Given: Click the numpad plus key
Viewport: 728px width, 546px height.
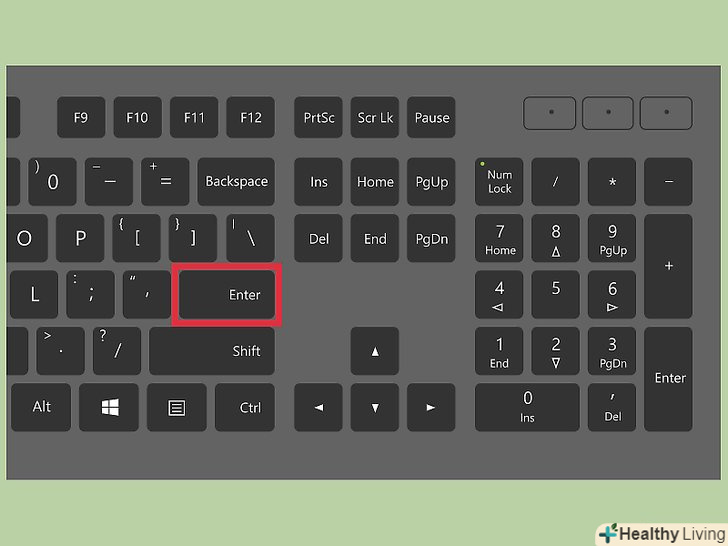Looking at the screenshot, I should (x=668, y=266).
